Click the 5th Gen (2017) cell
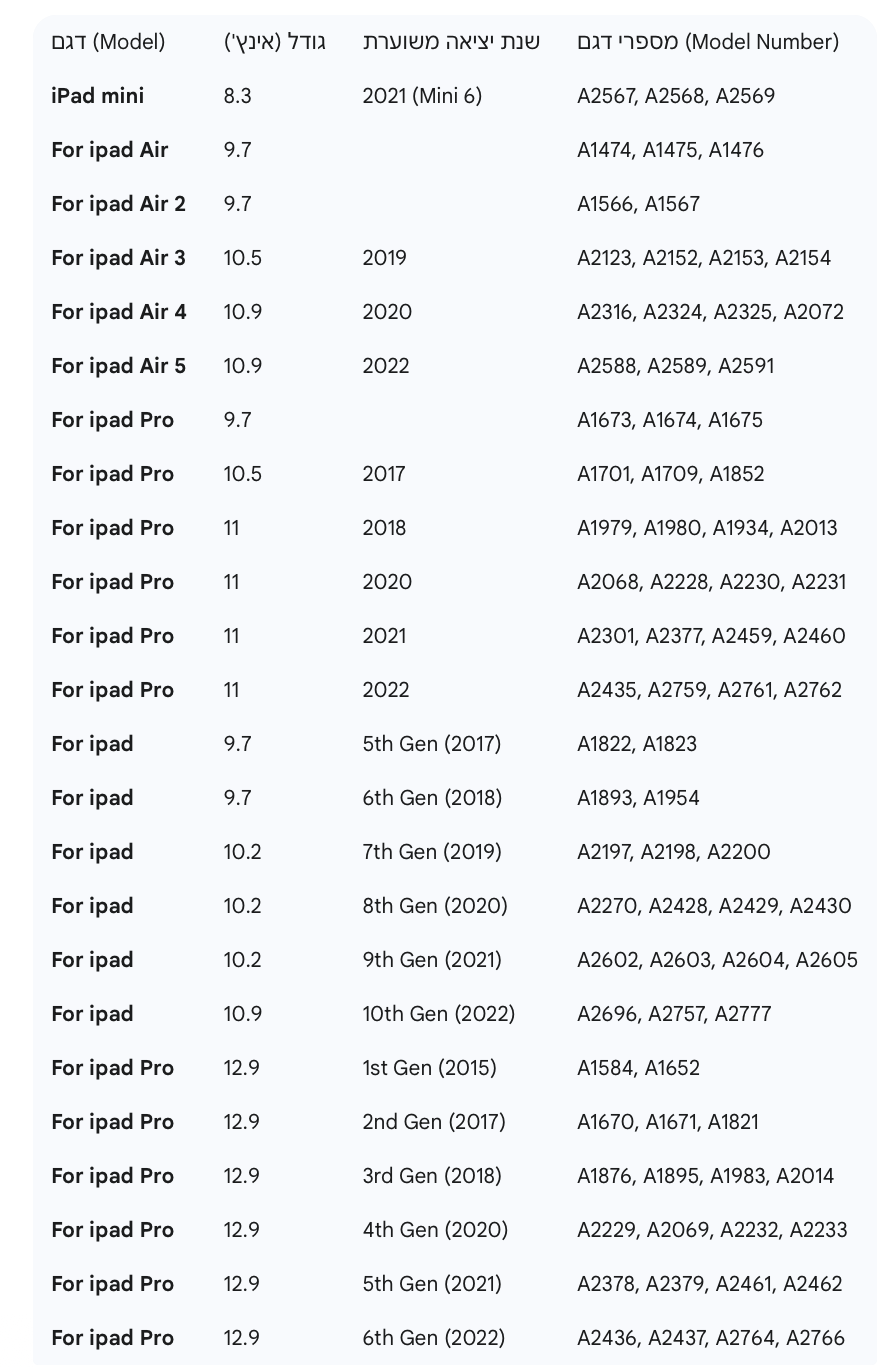 click(431, 744)
